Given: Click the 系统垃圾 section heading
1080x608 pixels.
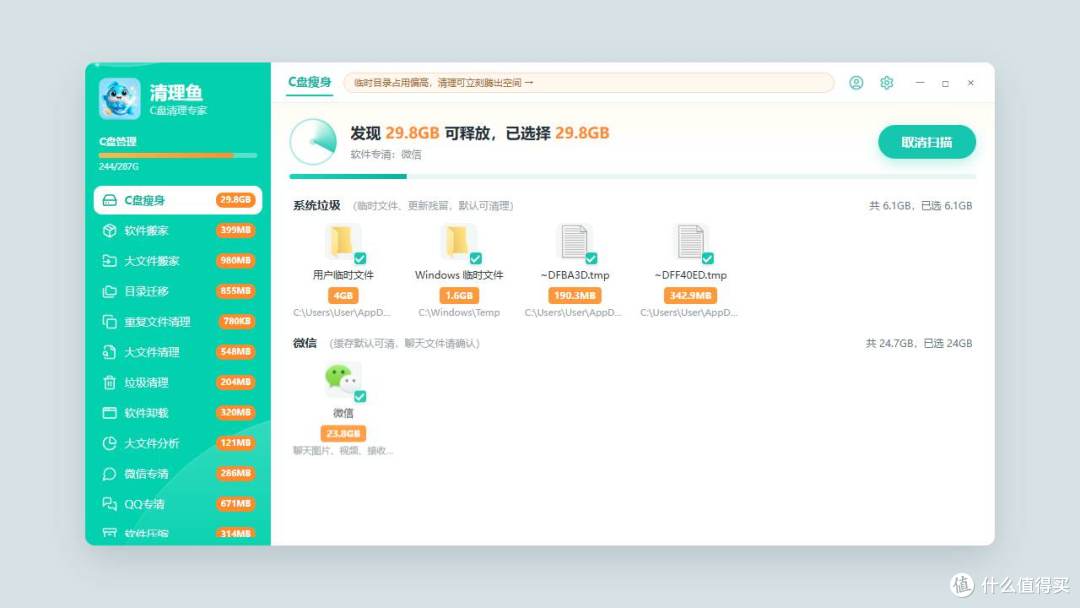Looking at the screenshot, I should (x=316, y=205).
